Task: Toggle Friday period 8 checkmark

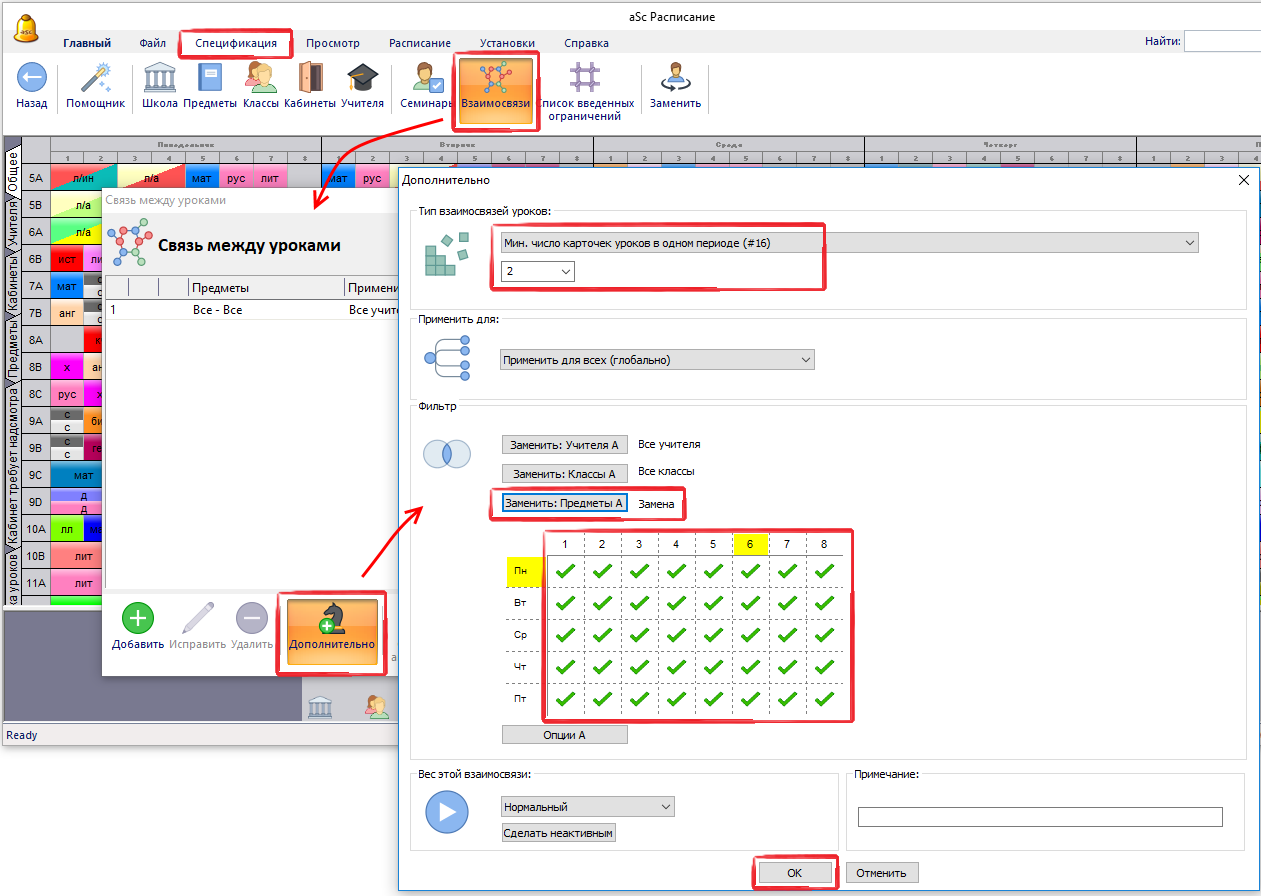Action: [x=824, y=699]
